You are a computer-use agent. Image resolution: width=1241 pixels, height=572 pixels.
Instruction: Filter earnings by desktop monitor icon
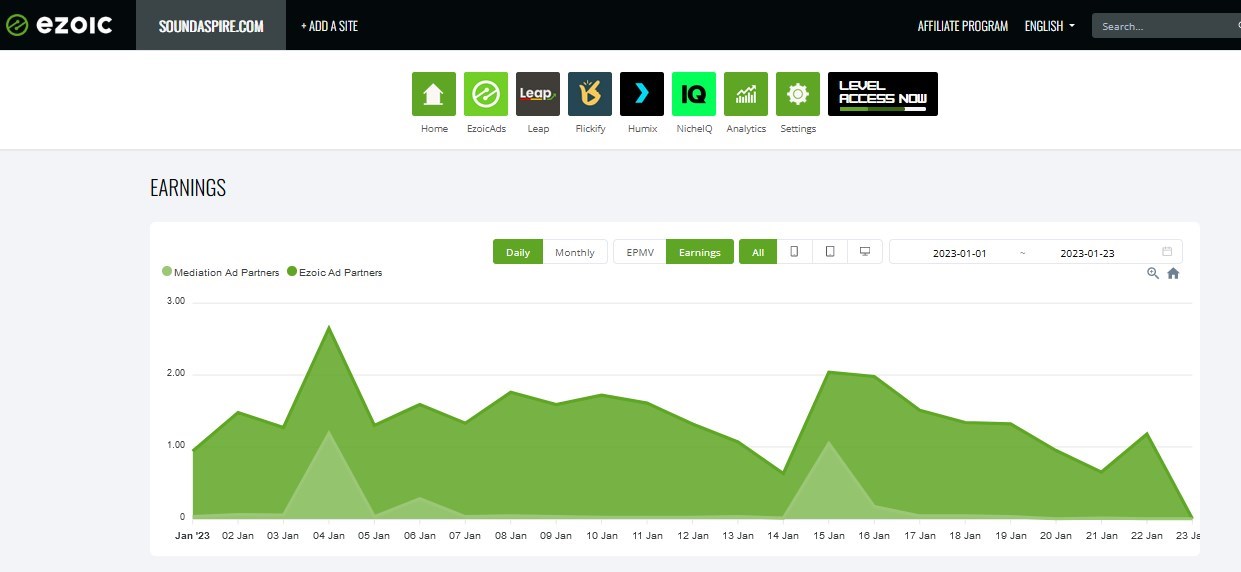pos(865,252)
